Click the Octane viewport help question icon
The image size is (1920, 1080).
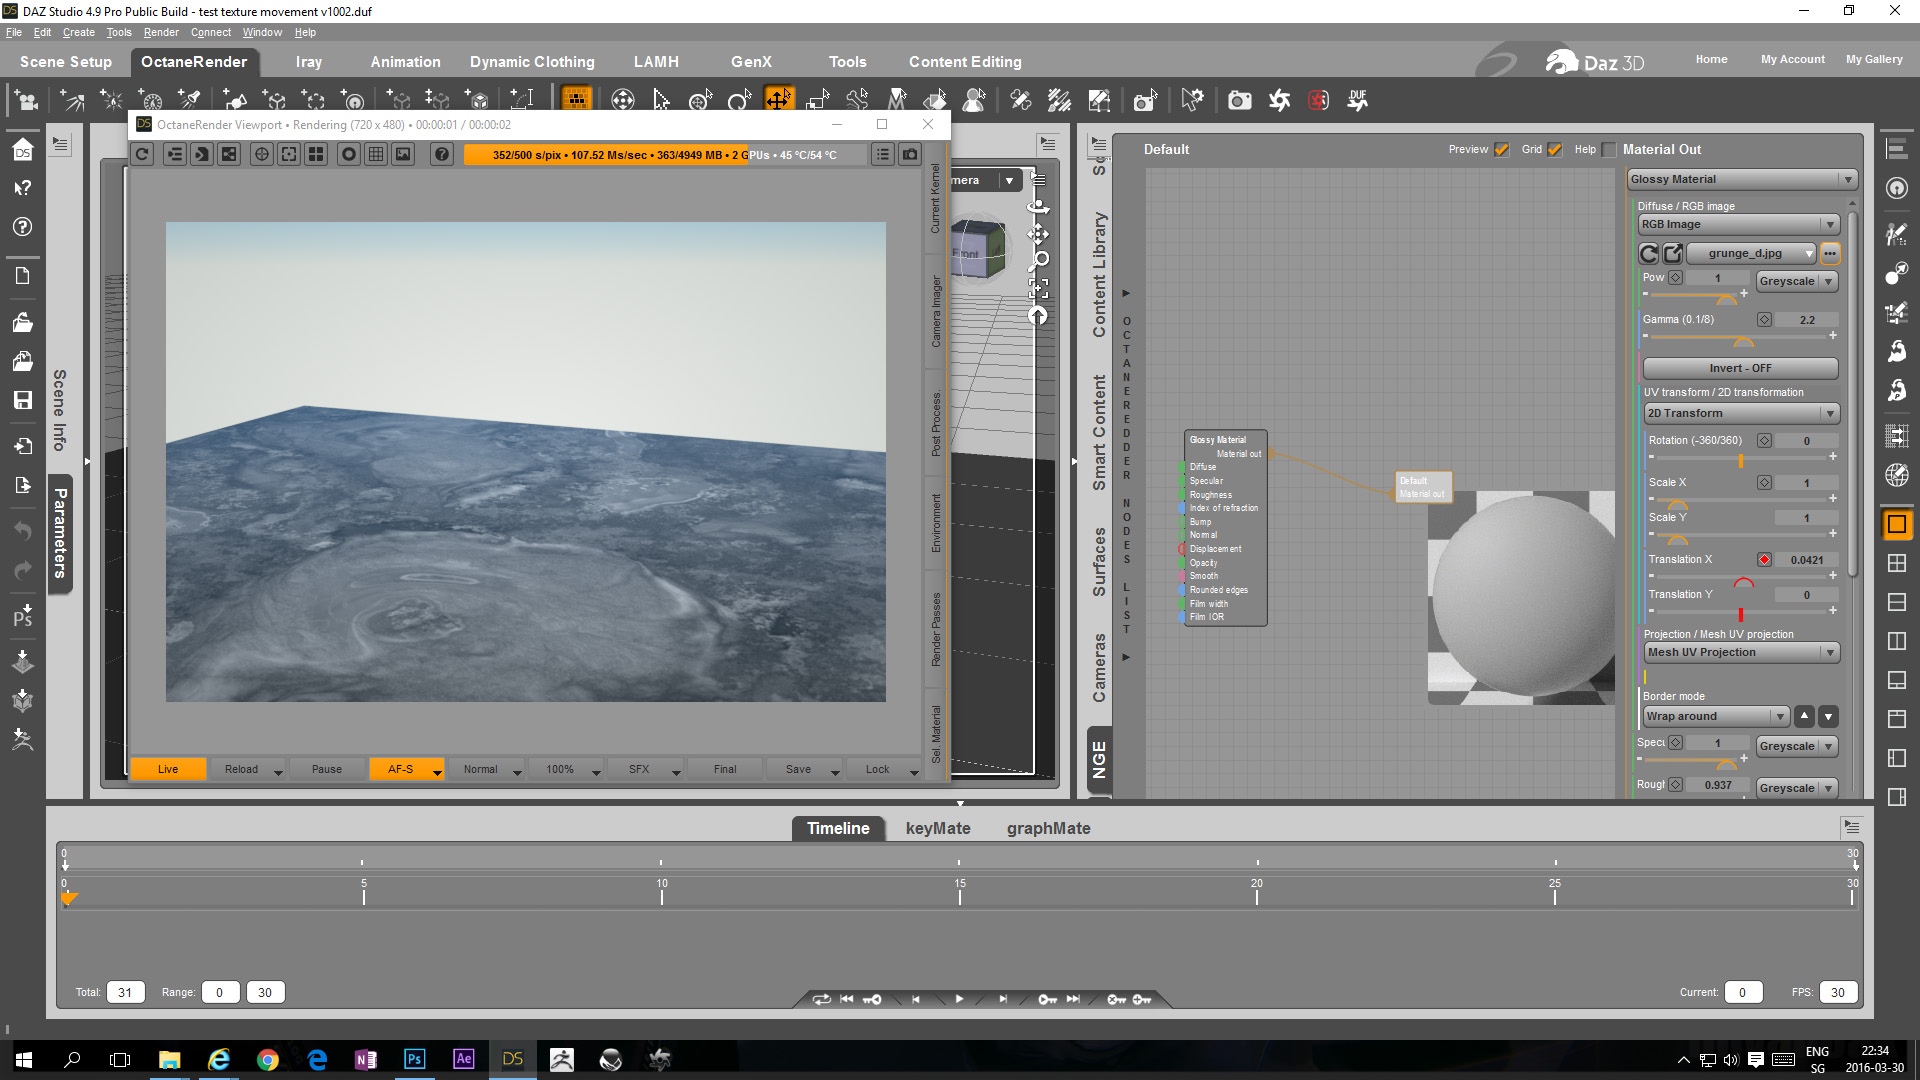tap(441, 154)
